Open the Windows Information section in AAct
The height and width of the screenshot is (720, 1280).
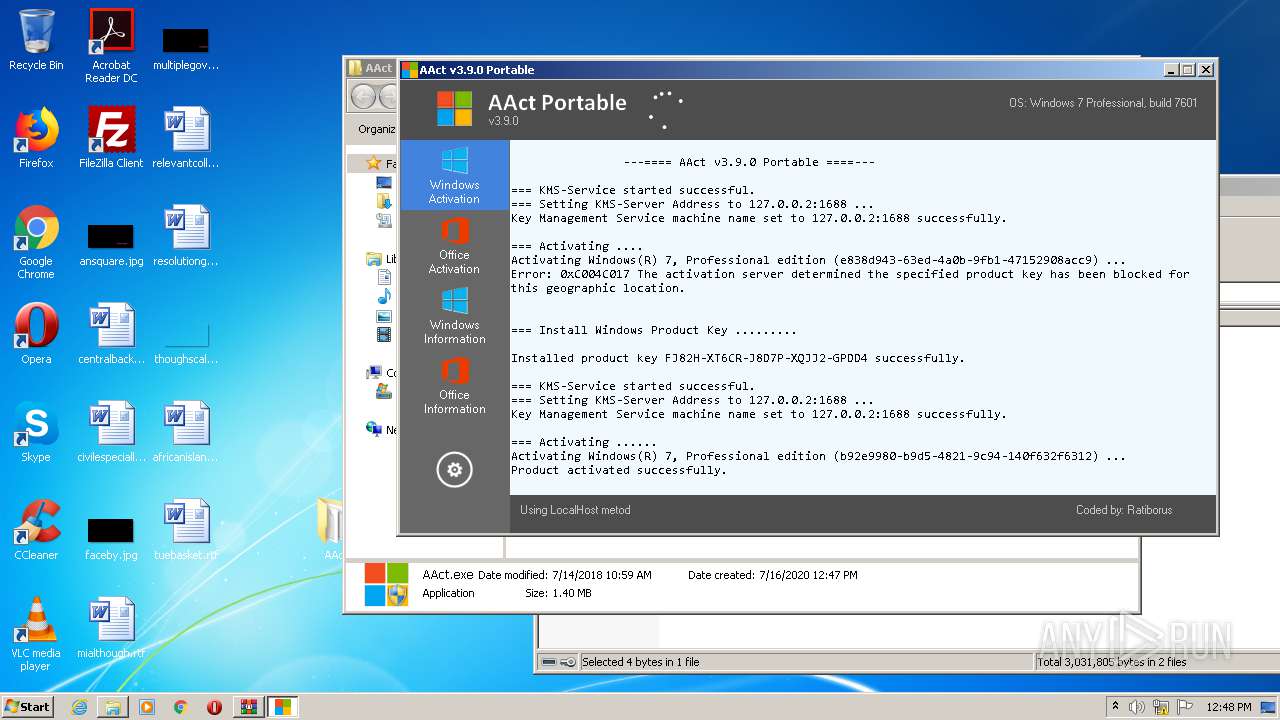[x=454, y=315]
